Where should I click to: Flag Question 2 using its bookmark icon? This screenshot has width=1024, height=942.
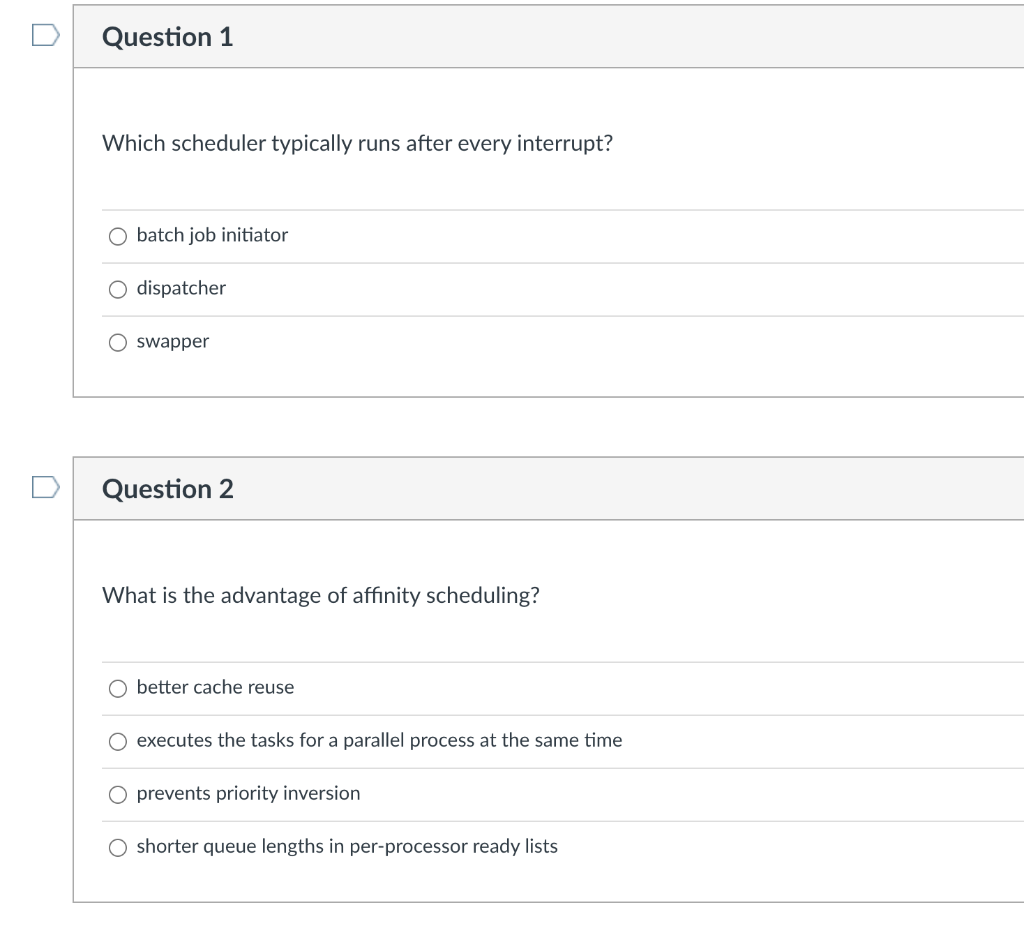pos(46,488)
